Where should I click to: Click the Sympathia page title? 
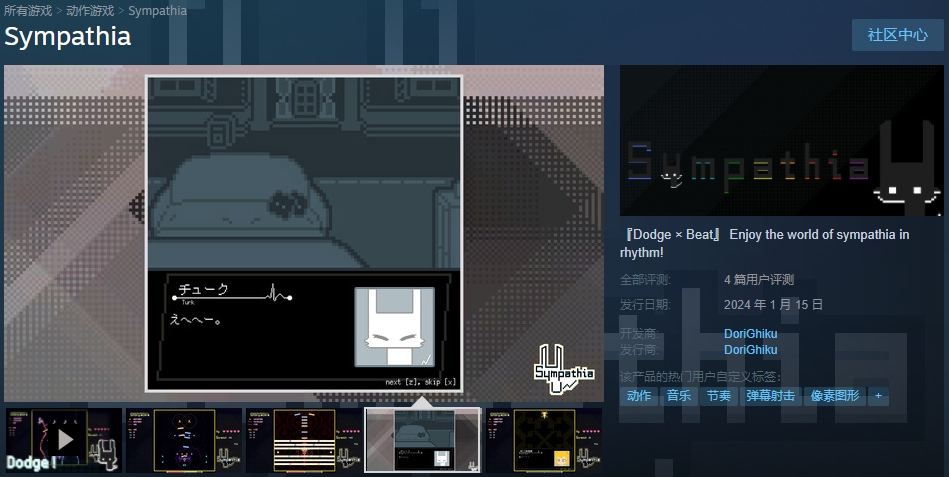[68, 37]
